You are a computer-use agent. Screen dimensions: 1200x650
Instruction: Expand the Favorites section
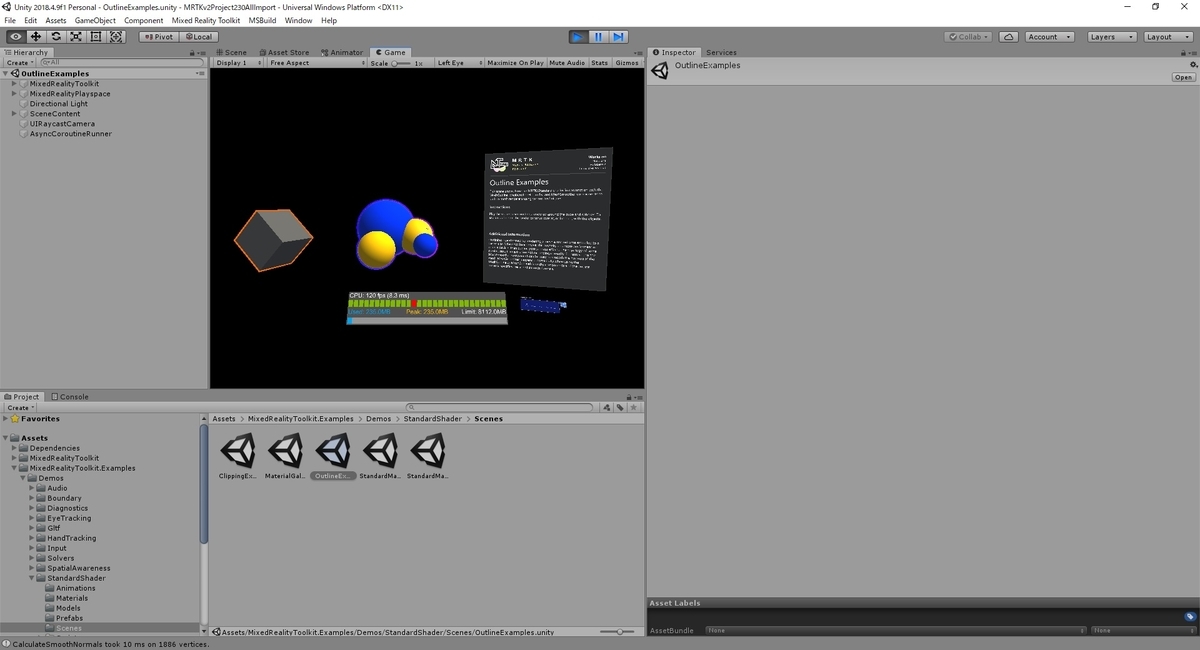(6, 419)
